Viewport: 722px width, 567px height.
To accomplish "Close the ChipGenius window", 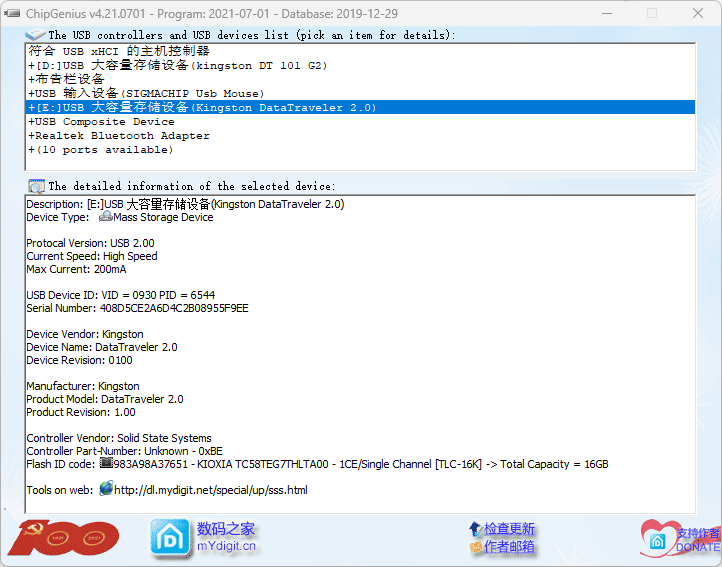I will pyautogui.click(x=698, y=13).
